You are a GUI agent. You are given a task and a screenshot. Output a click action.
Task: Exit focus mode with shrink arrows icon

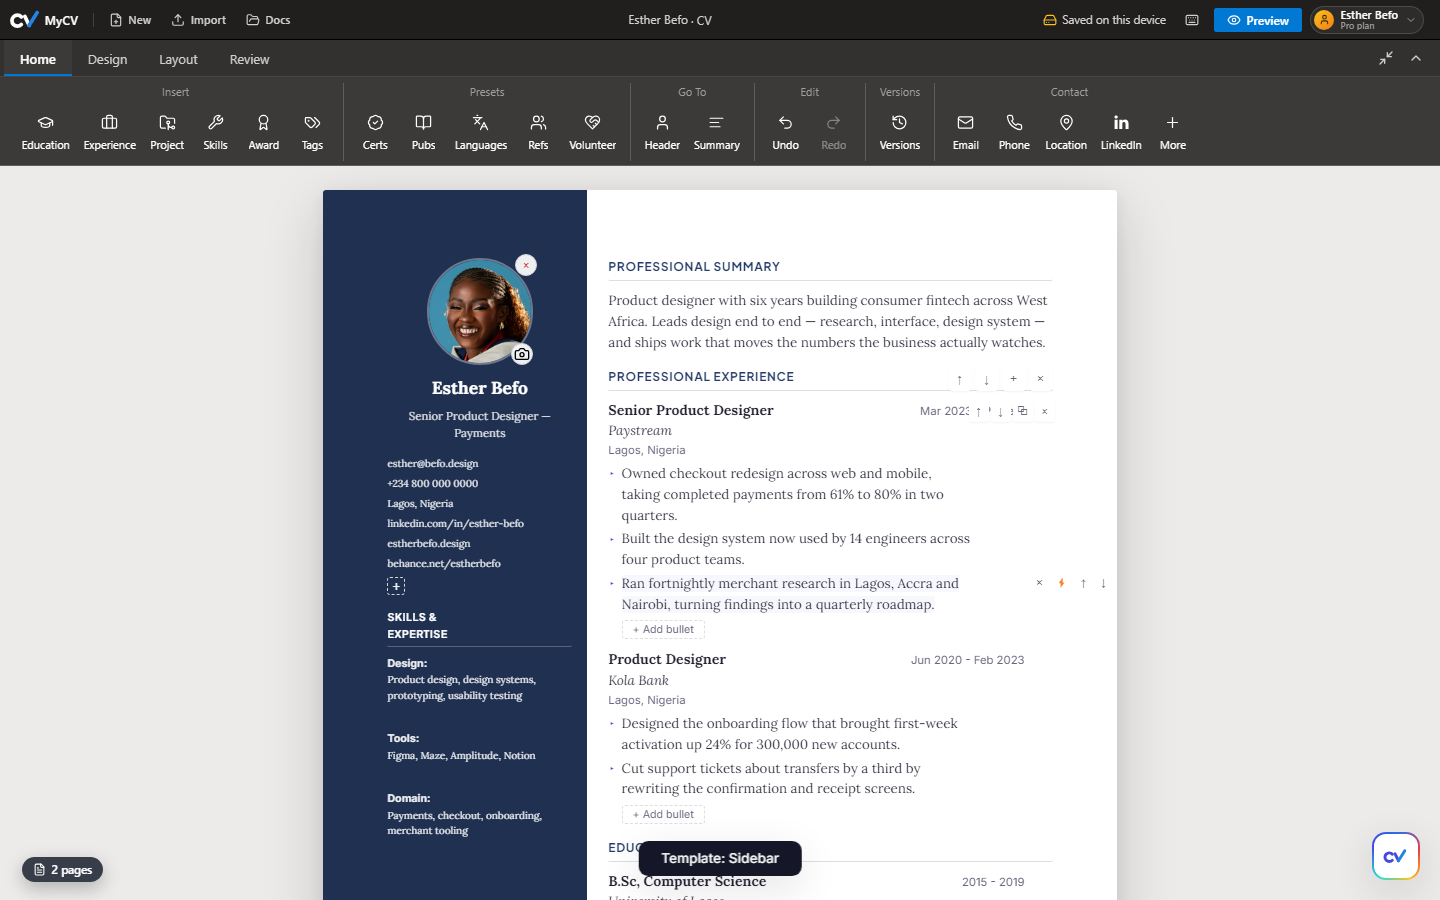[1386, 59]
